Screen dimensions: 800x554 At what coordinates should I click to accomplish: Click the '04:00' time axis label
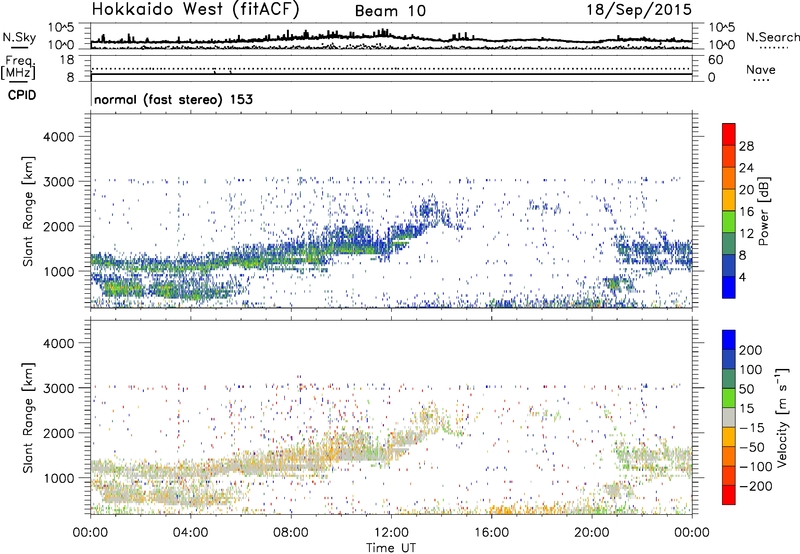[x=190, y=533]
